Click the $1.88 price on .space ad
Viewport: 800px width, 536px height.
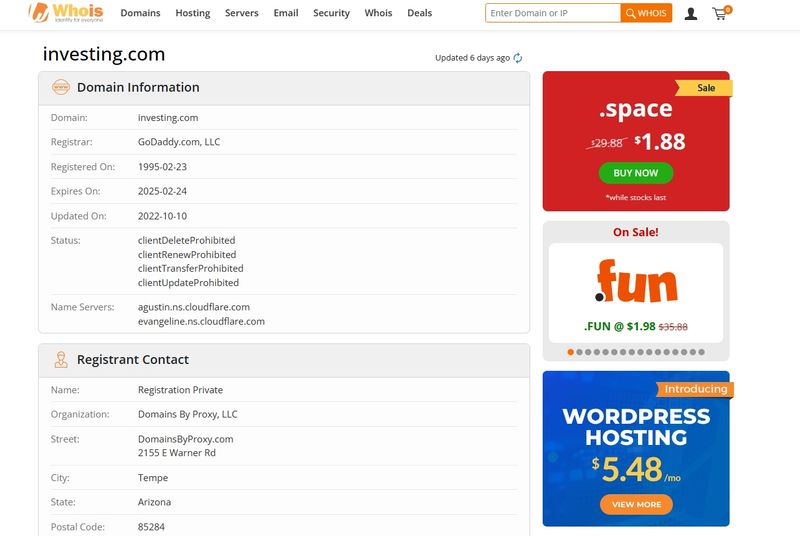[660, 142]
